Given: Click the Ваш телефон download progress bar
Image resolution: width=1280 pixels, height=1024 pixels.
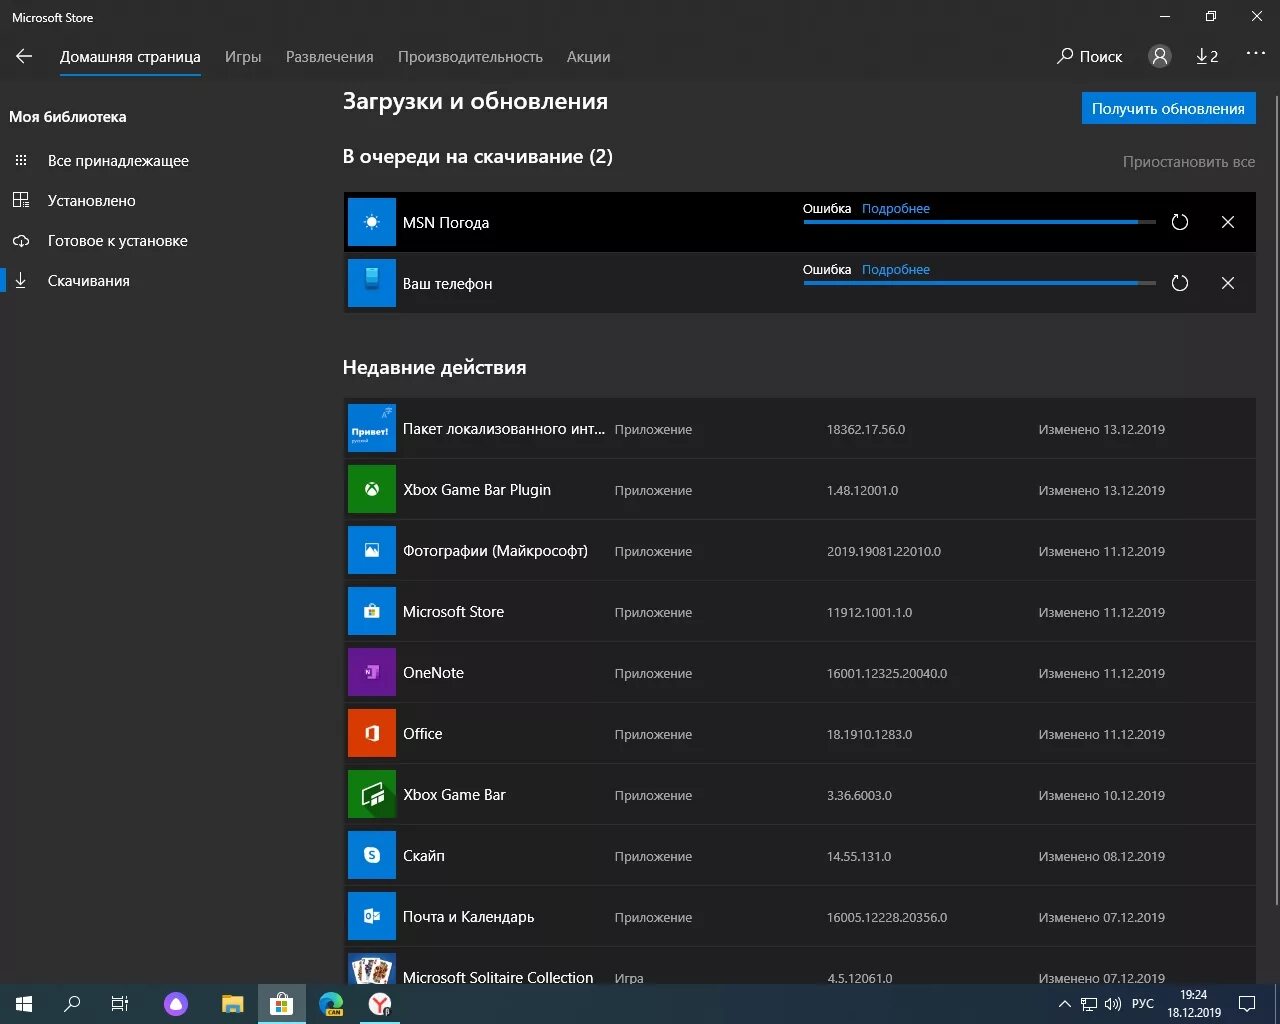Looking at the screenshot, I should point(979,283).
